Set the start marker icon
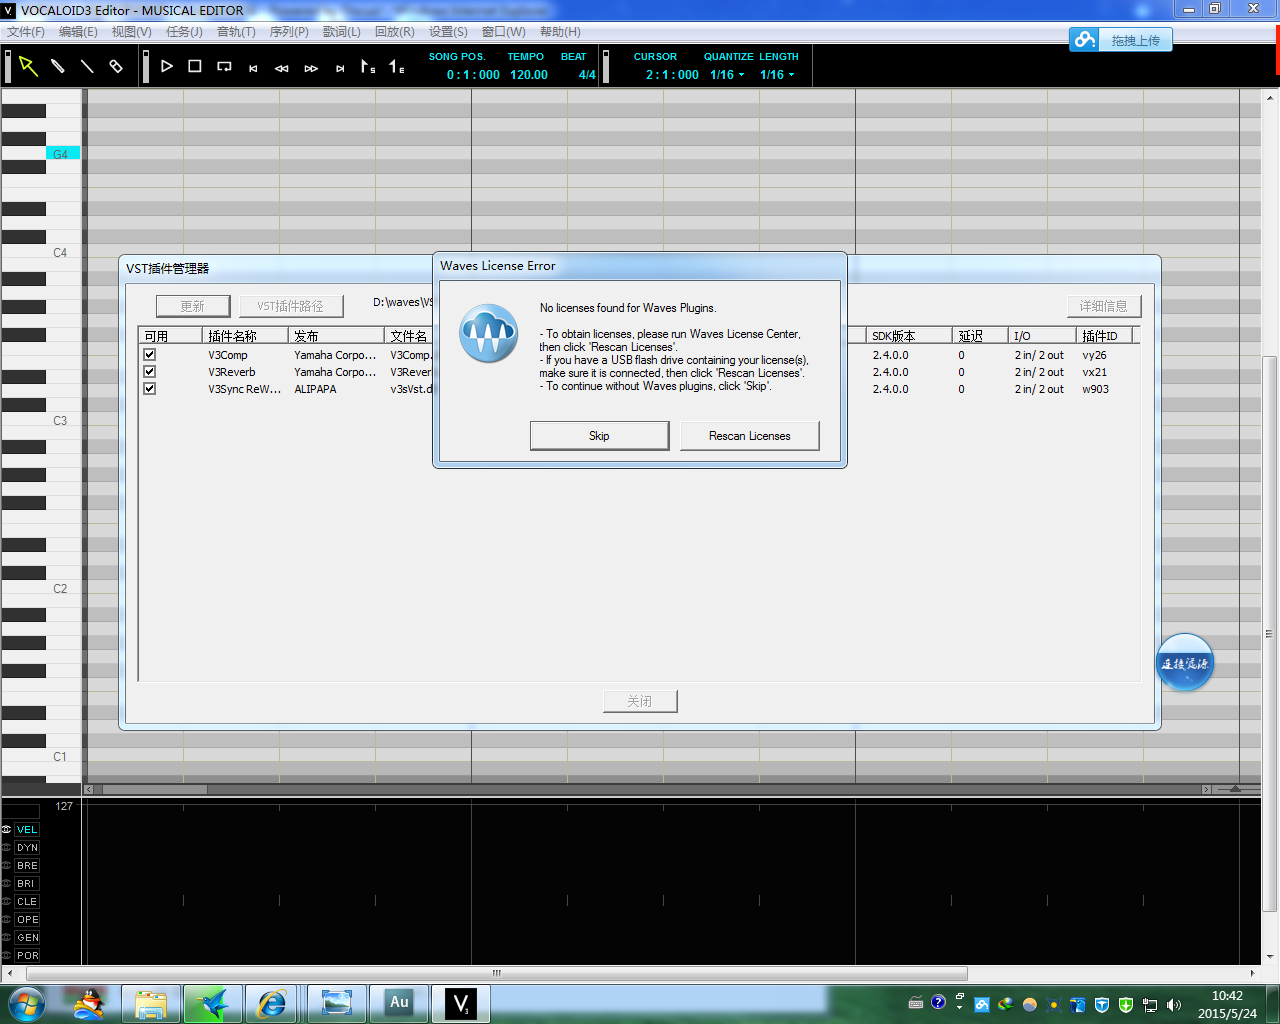Image resolution: width=1280 pixels, height=1024 pixels. click(x=368, y=67)
